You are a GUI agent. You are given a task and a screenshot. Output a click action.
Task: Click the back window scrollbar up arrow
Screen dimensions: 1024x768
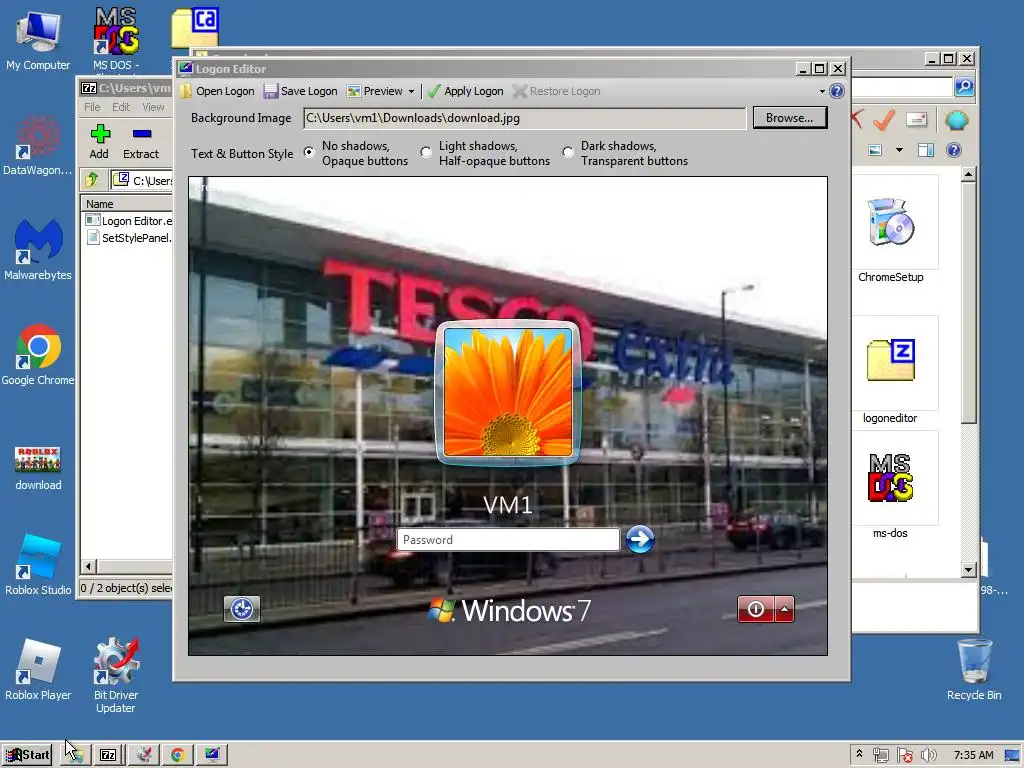[968, 174]
